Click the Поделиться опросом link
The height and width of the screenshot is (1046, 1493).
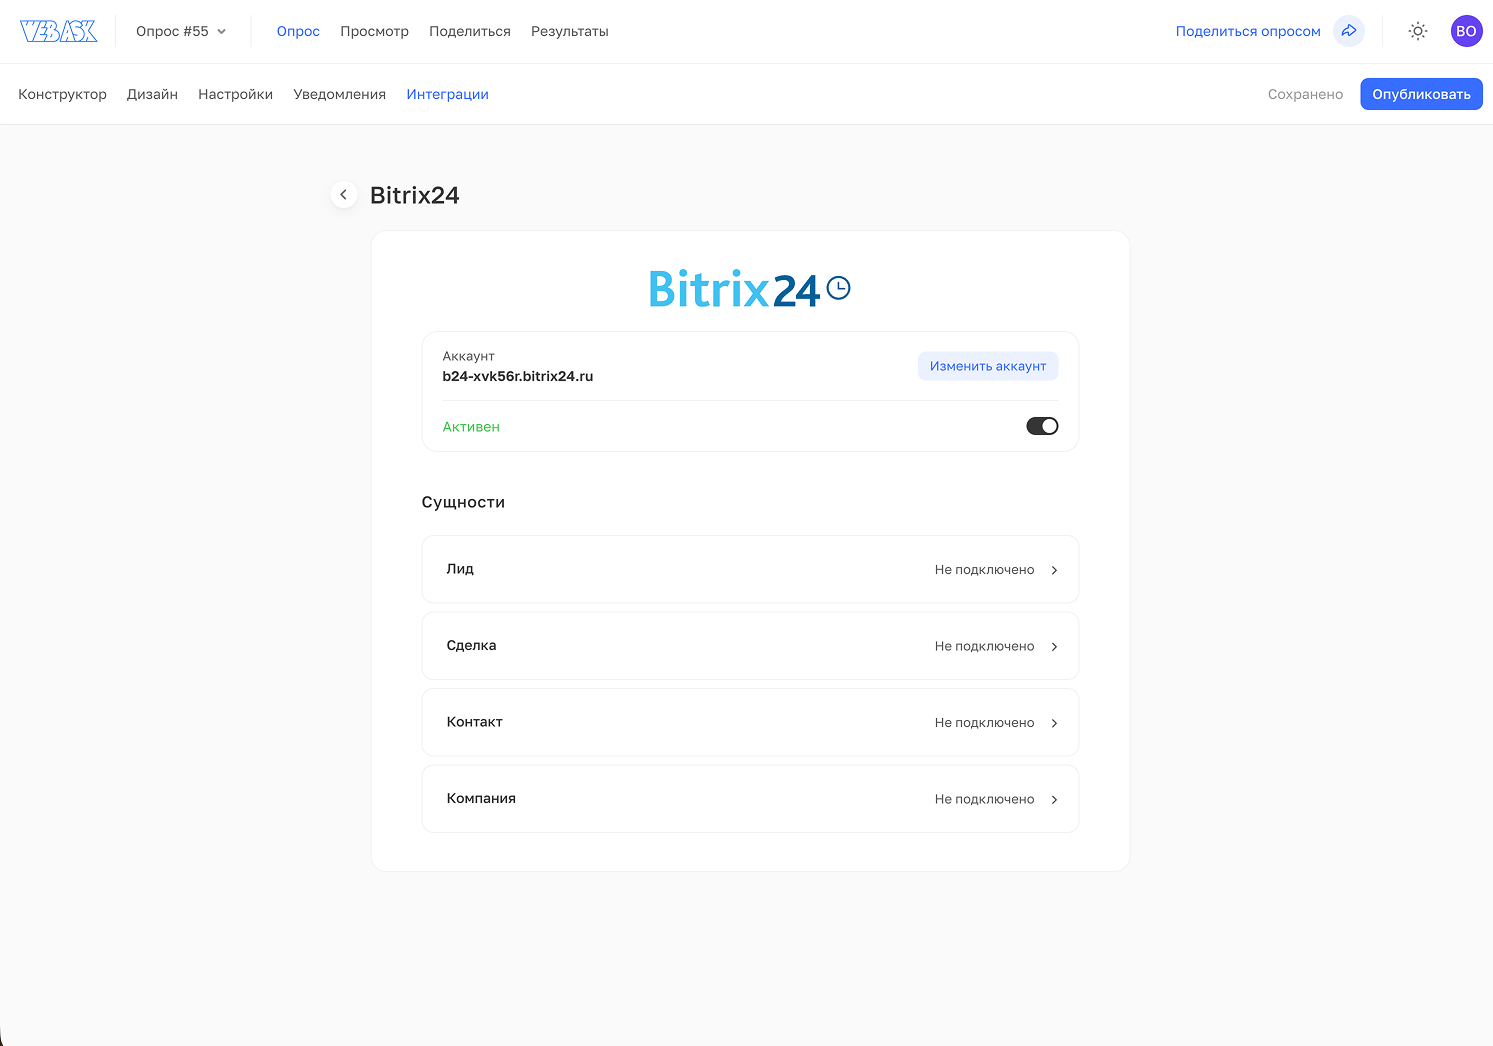pyautogui.click(x=1248, y=31)
